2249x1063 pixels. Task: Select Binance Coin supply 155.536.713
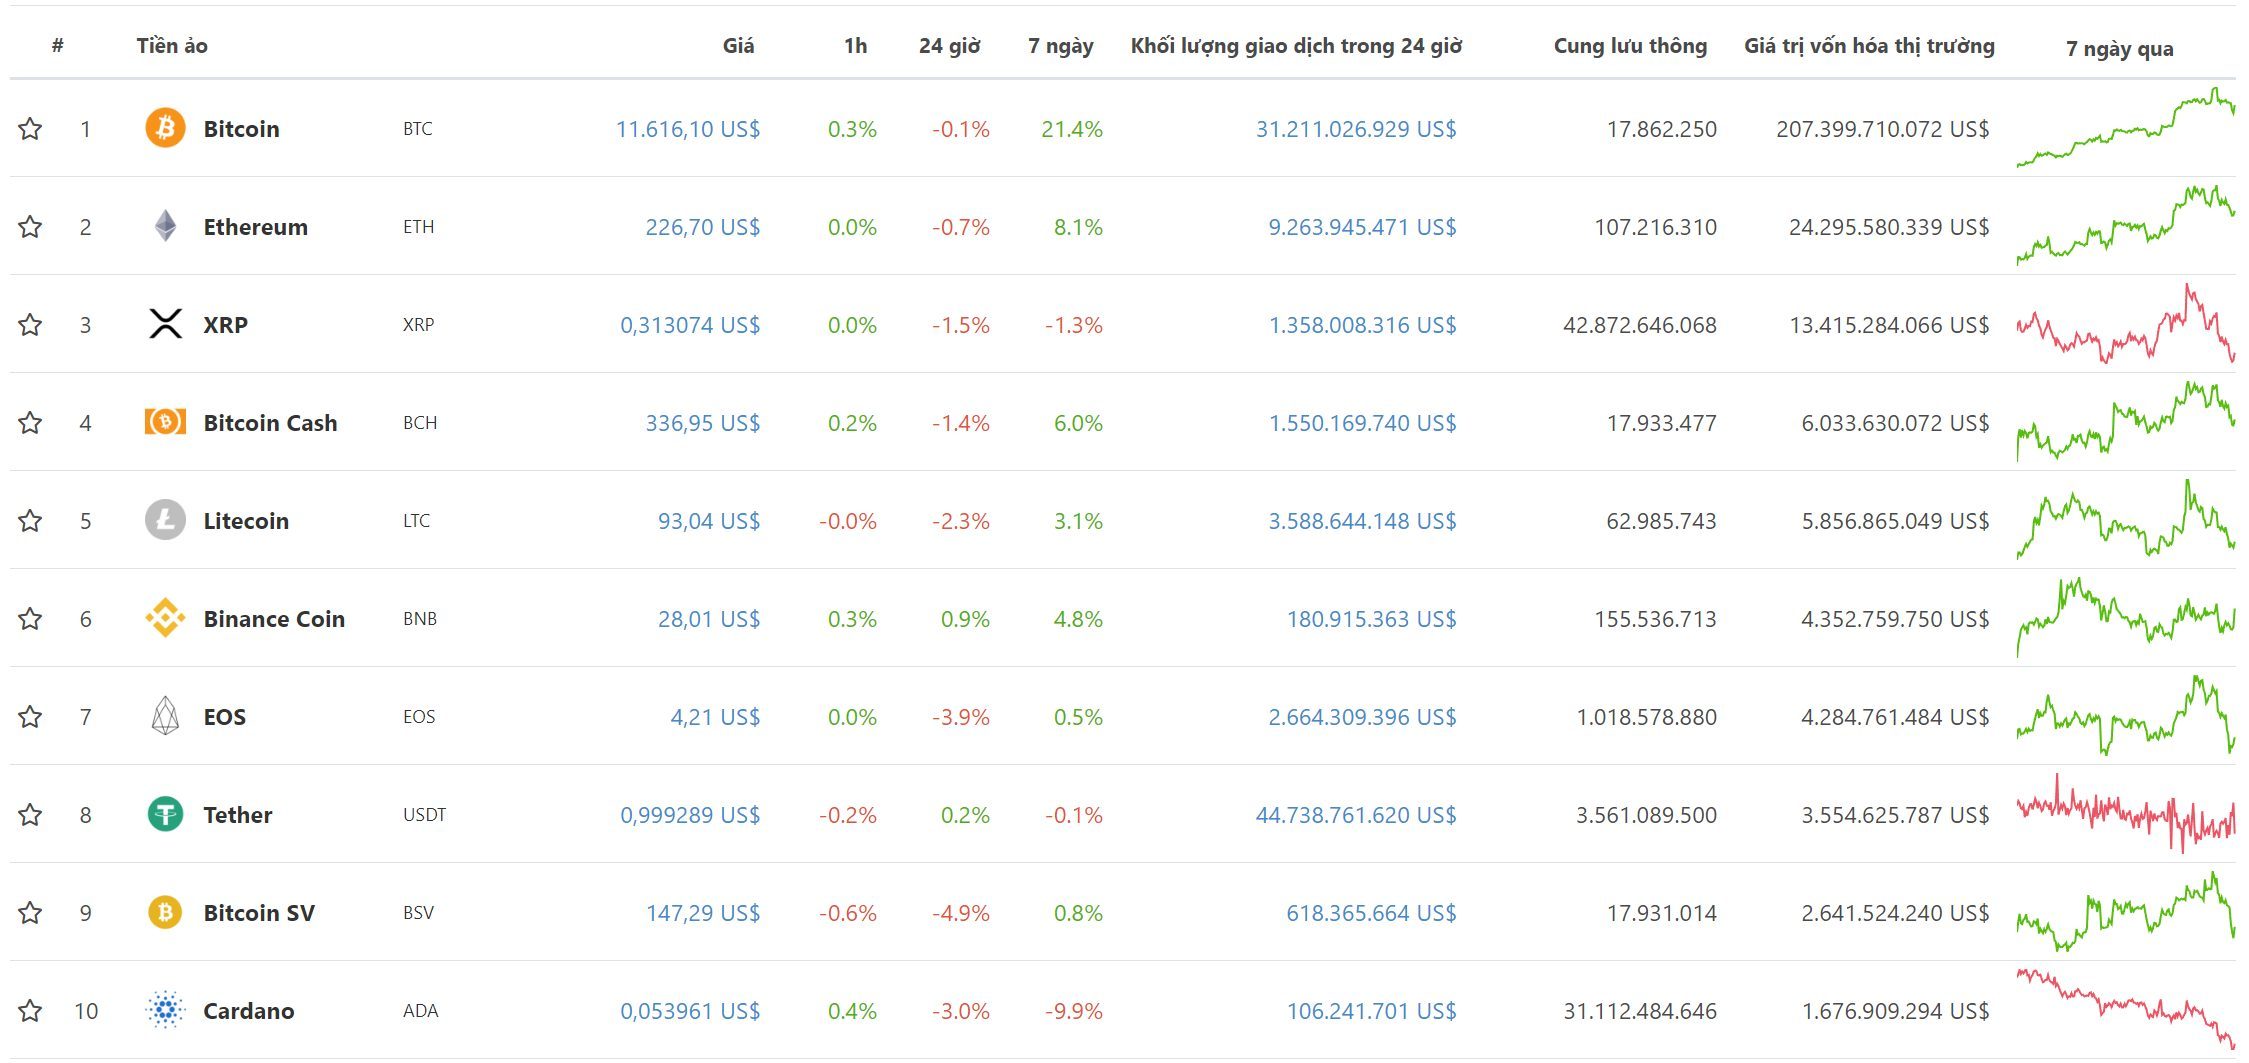(x=1655, y=618)
